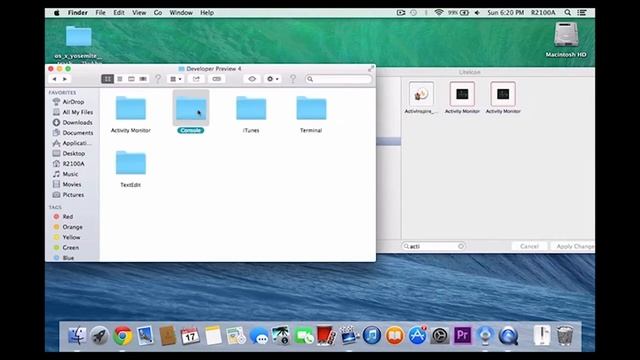Screen dimensions: 640x360
Task: Open iTunes from the Dock
Action: (371, 336)
